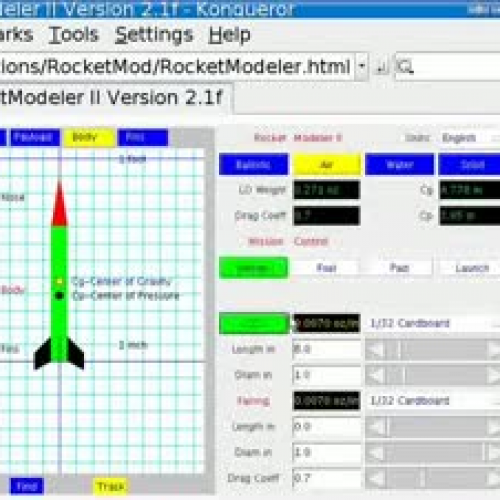
Task: Click the Drag Coeff slider thumb
Action: [x=423, y=479]
